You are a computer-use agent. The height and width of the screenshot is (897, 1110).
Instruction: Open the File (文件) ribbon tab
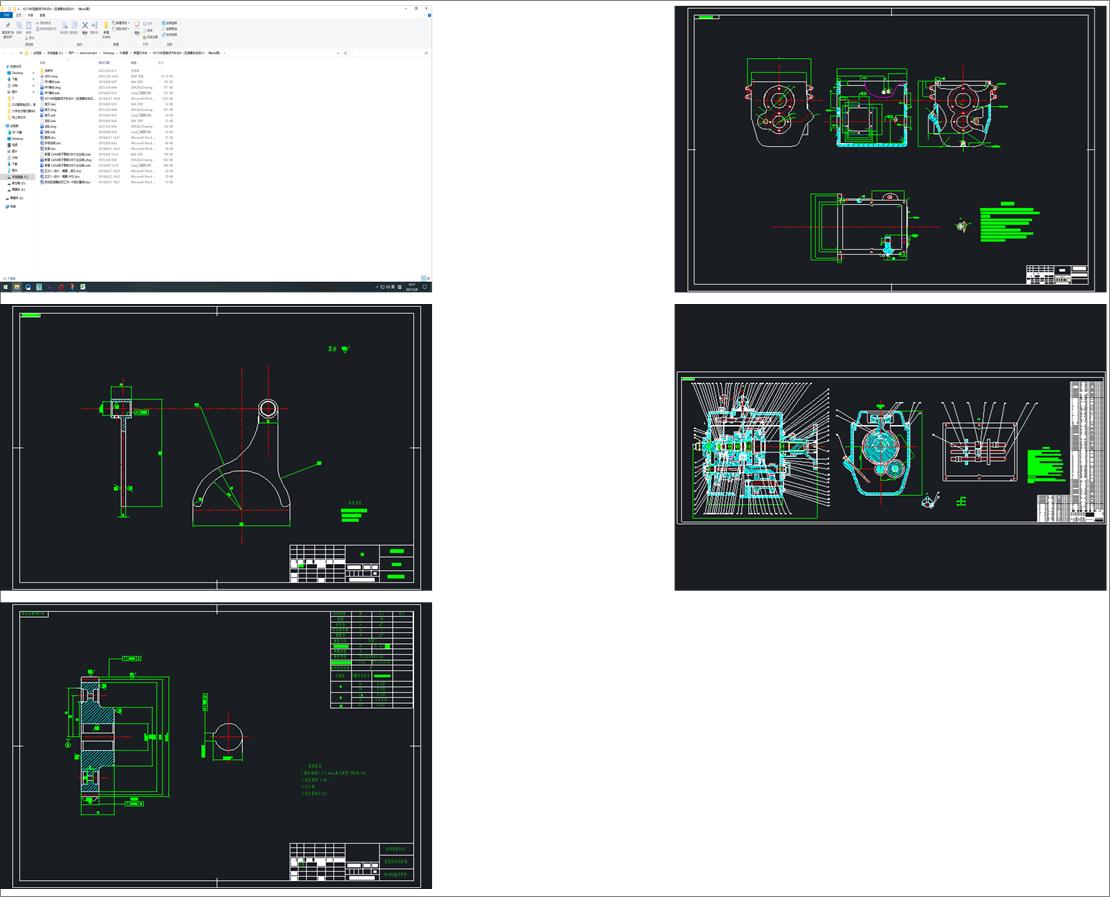6,15
